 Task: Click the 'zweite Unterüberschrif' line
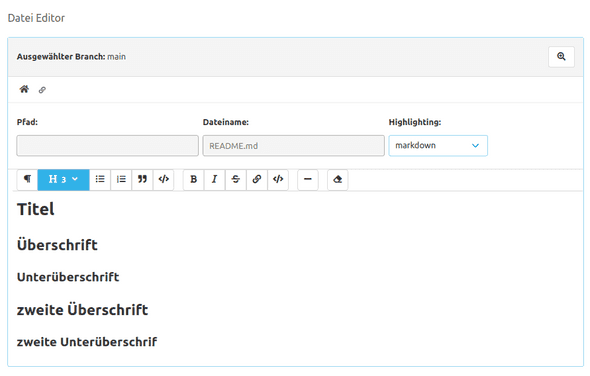coord(87,342)
